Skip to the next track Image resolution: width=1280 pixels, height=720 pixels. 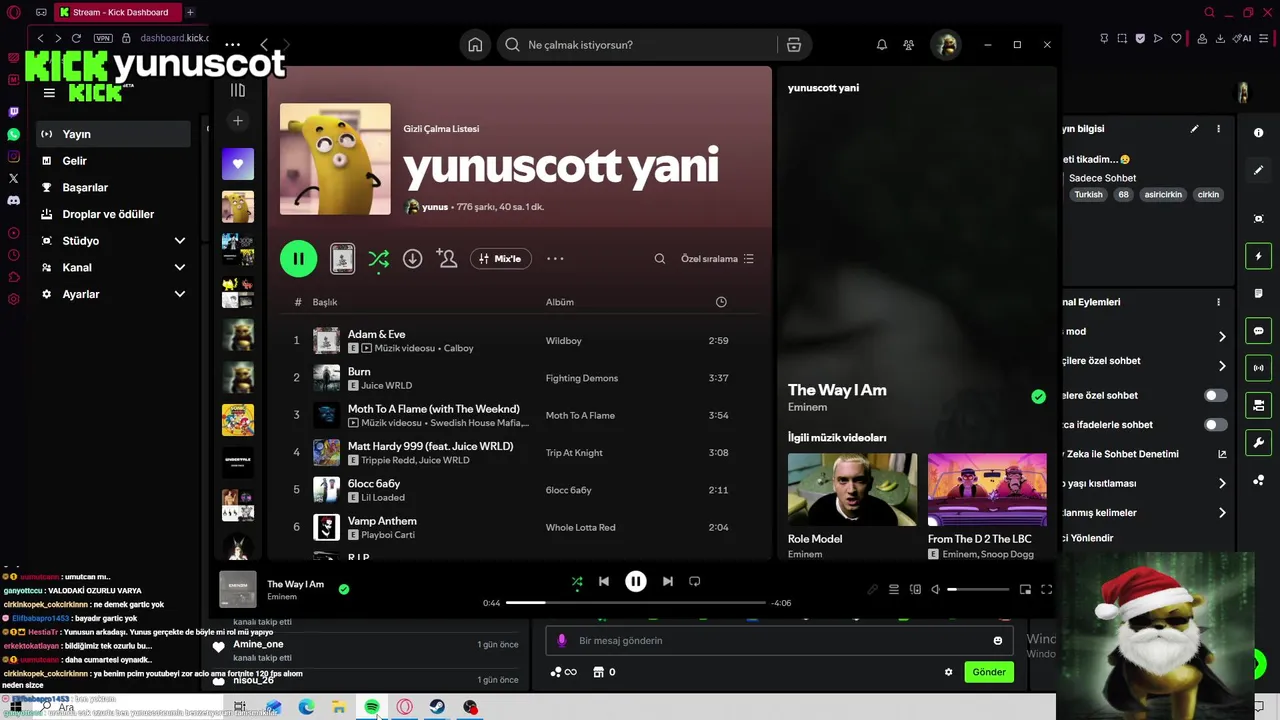click(x=668, y=581)
